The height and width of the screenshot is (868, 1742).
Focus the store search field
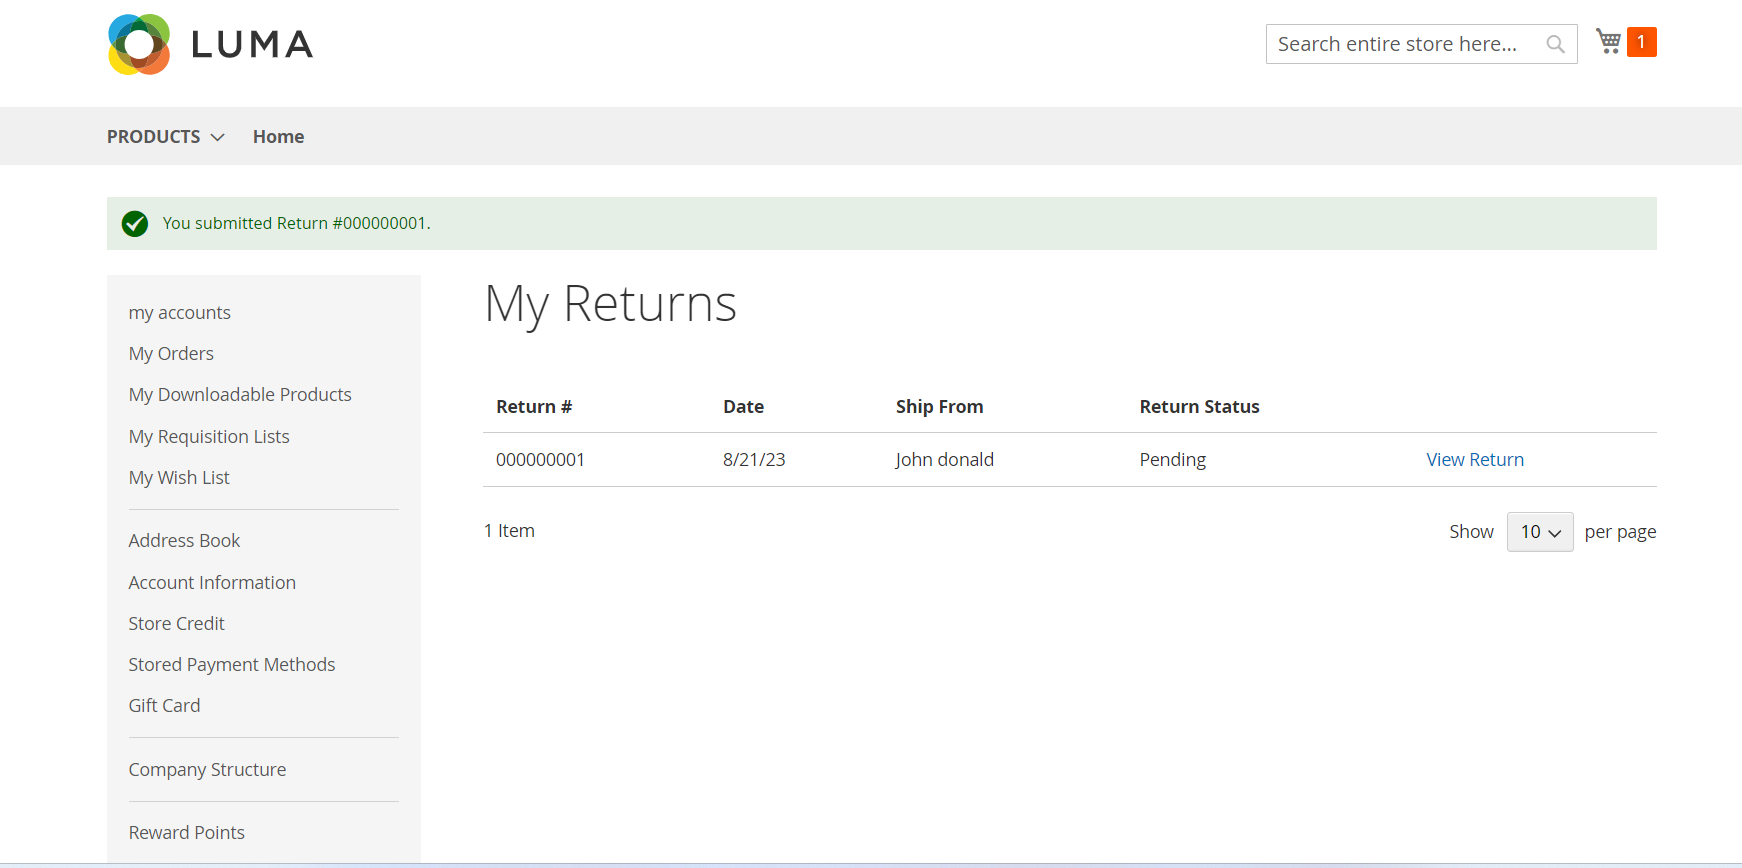pyautogui.click(x=1421, y=44)
